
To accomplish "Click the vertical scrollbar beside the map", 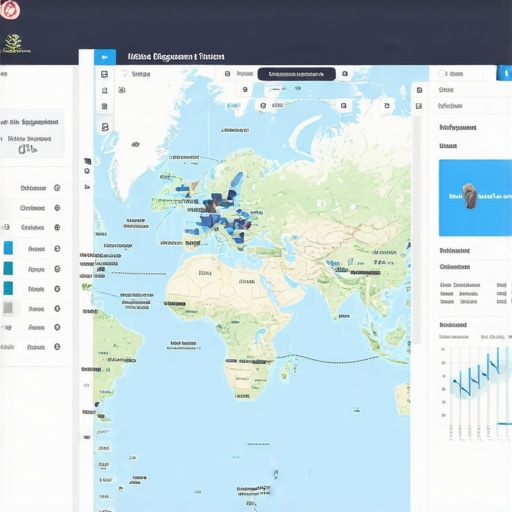I will tap(417, 230).
